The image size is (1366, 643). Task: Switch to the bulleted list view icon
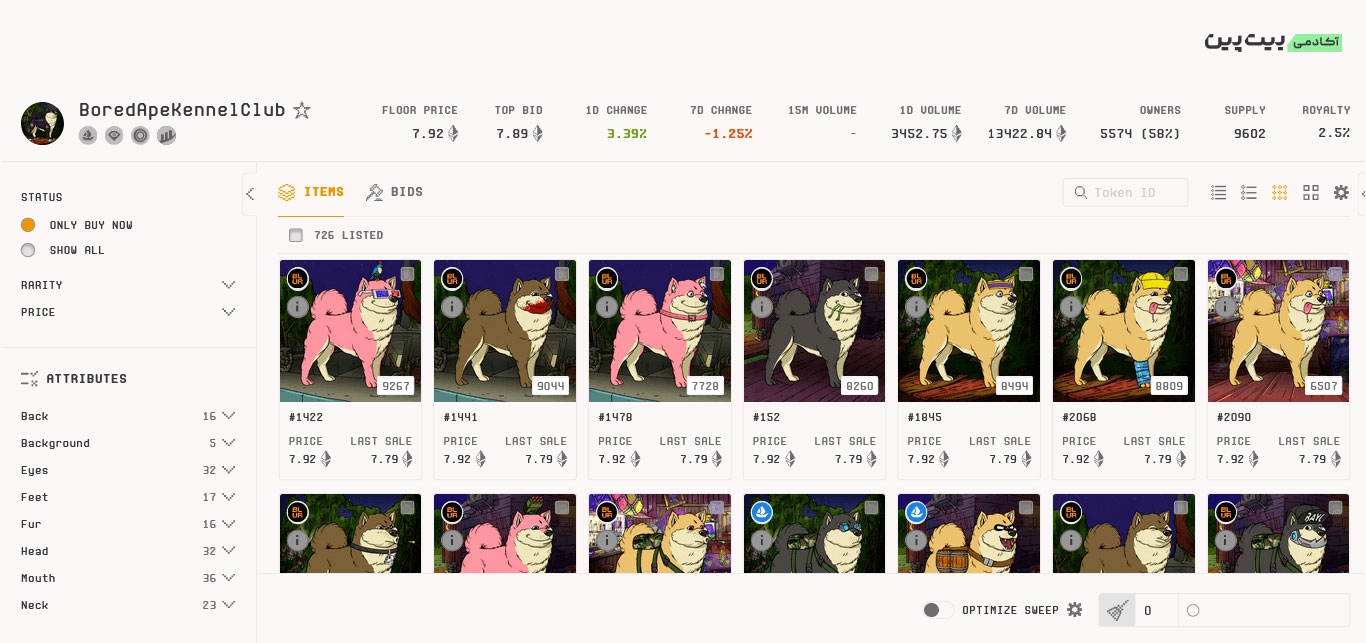tap(1249, 192)
